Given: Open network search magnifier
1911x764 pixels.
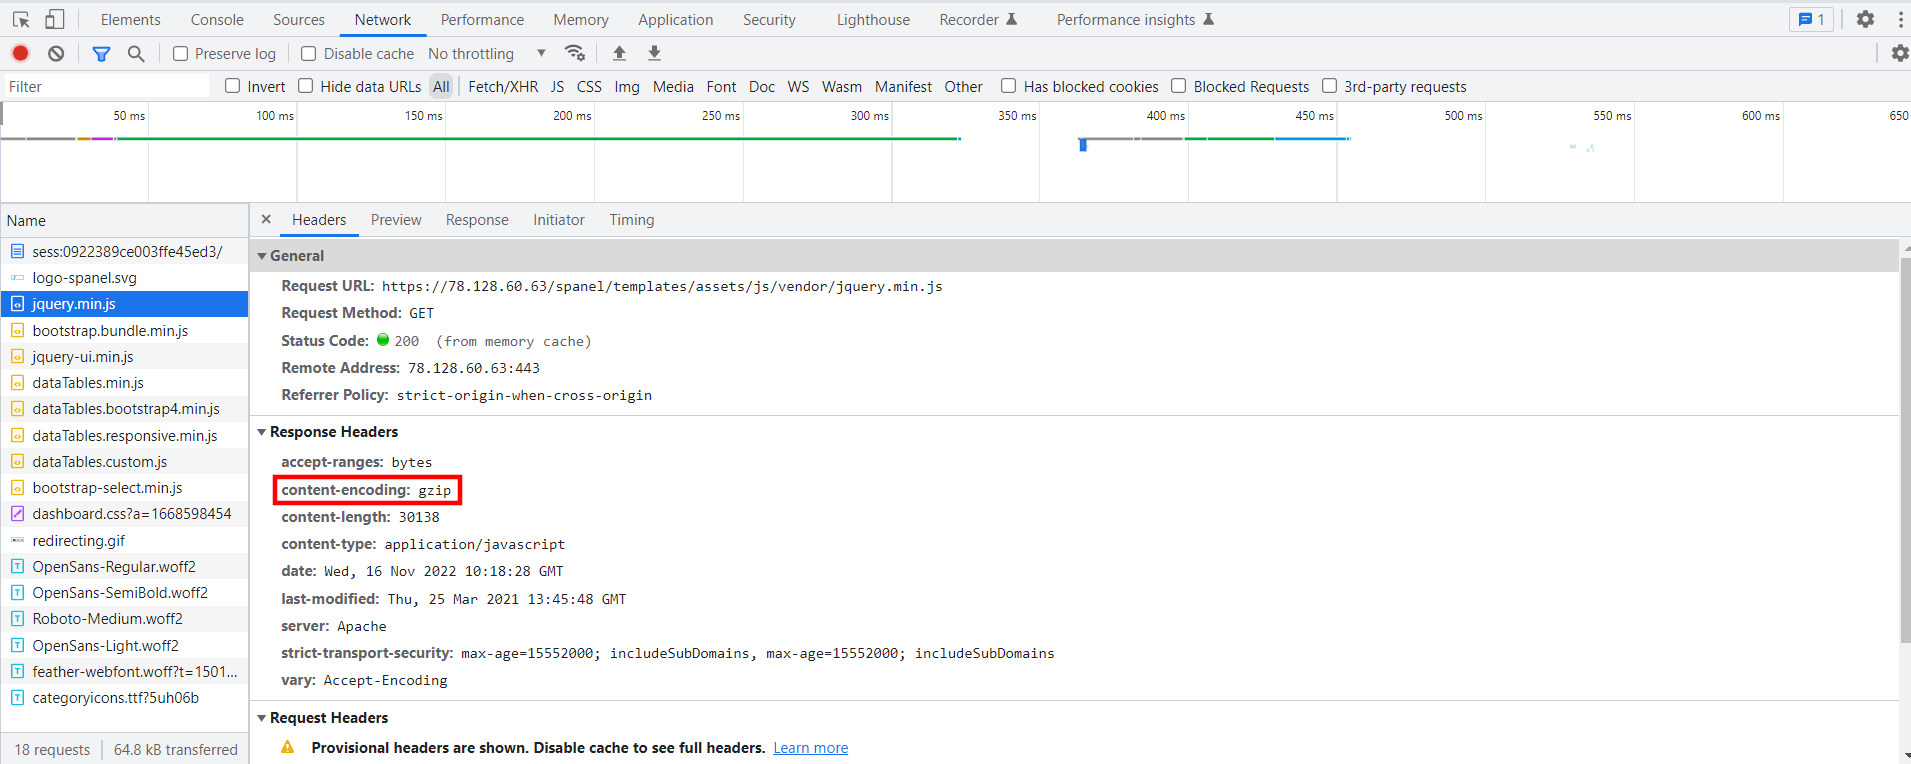Looking at the screenshot, I should point(136,53).
